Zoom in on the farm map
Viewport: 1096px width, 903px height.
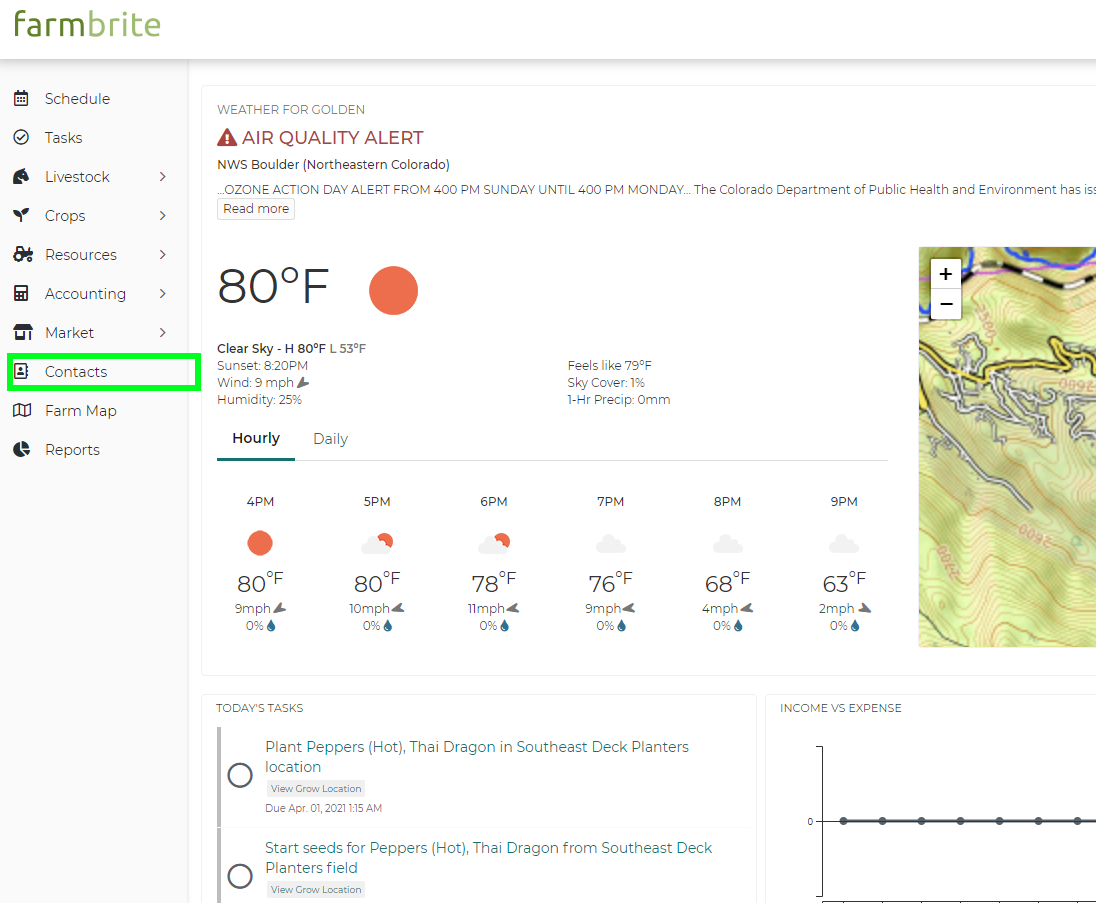[x=946, y=274]
